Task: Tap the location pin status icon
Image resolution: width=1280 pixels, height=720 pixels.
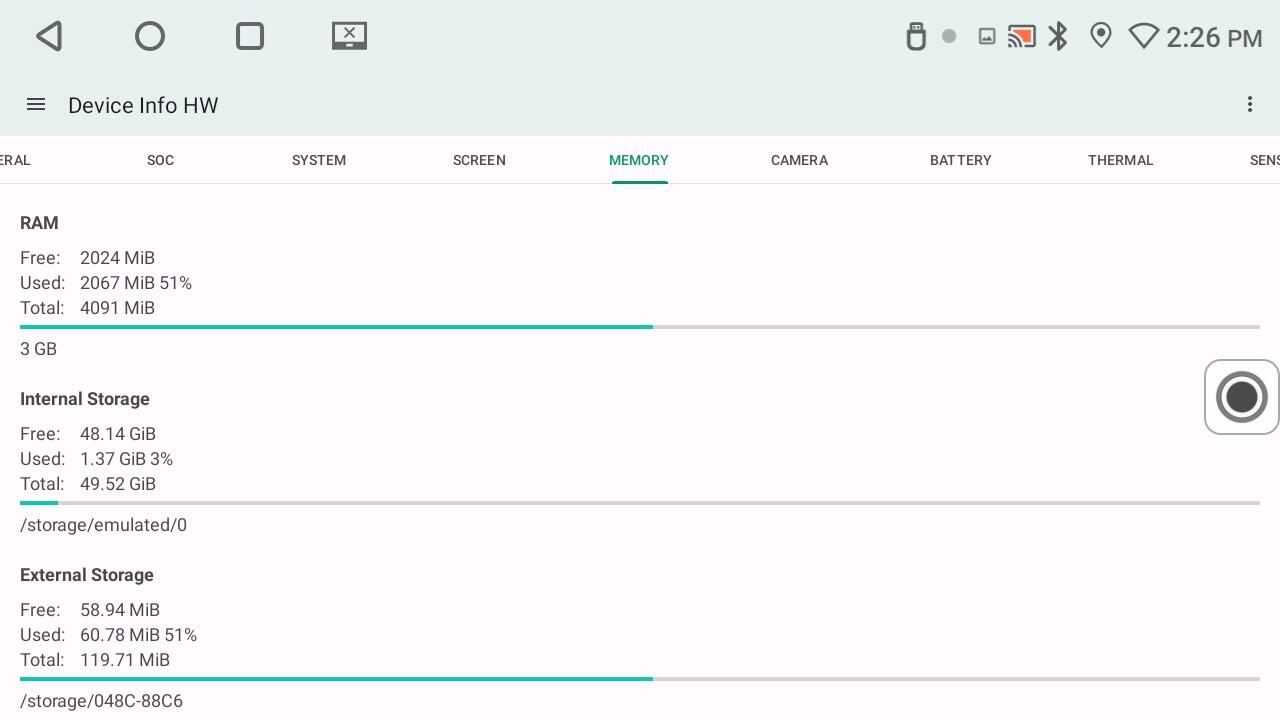Action: click(x=1100, y=37)
